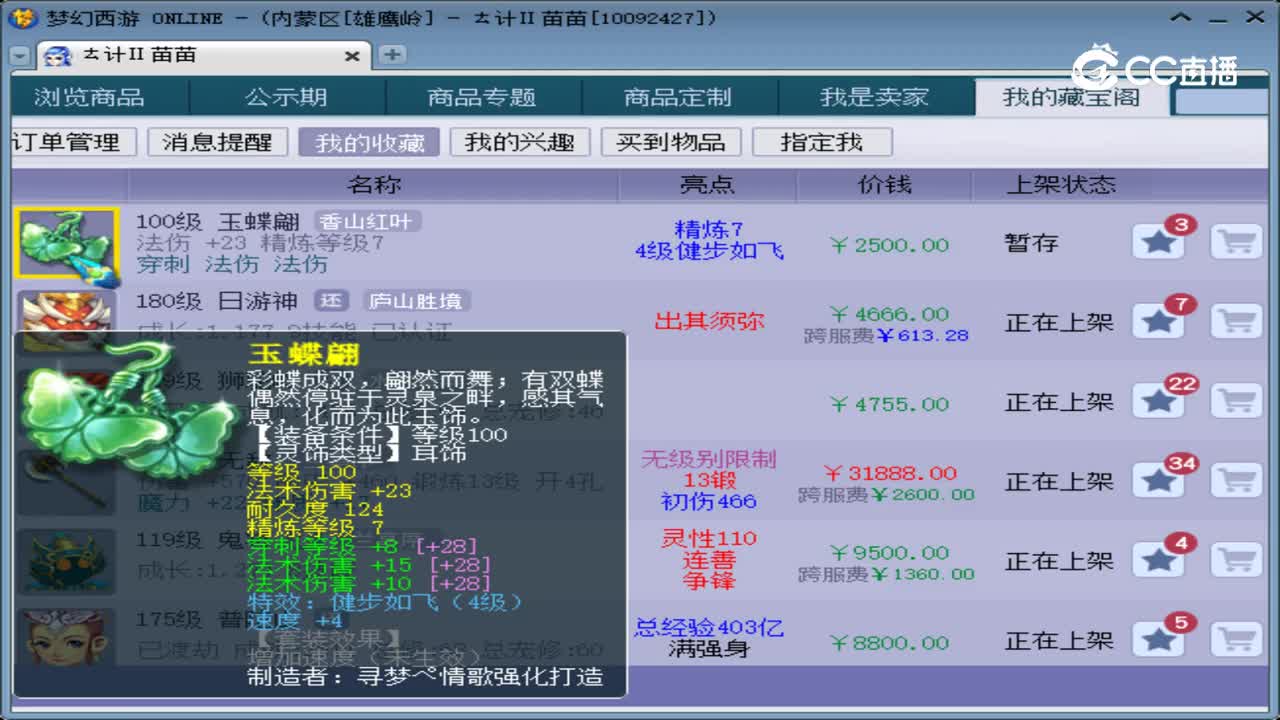Click favorite star on ¥8800.00 row
The image size is (1280, 720).
tap(1159, 639)
